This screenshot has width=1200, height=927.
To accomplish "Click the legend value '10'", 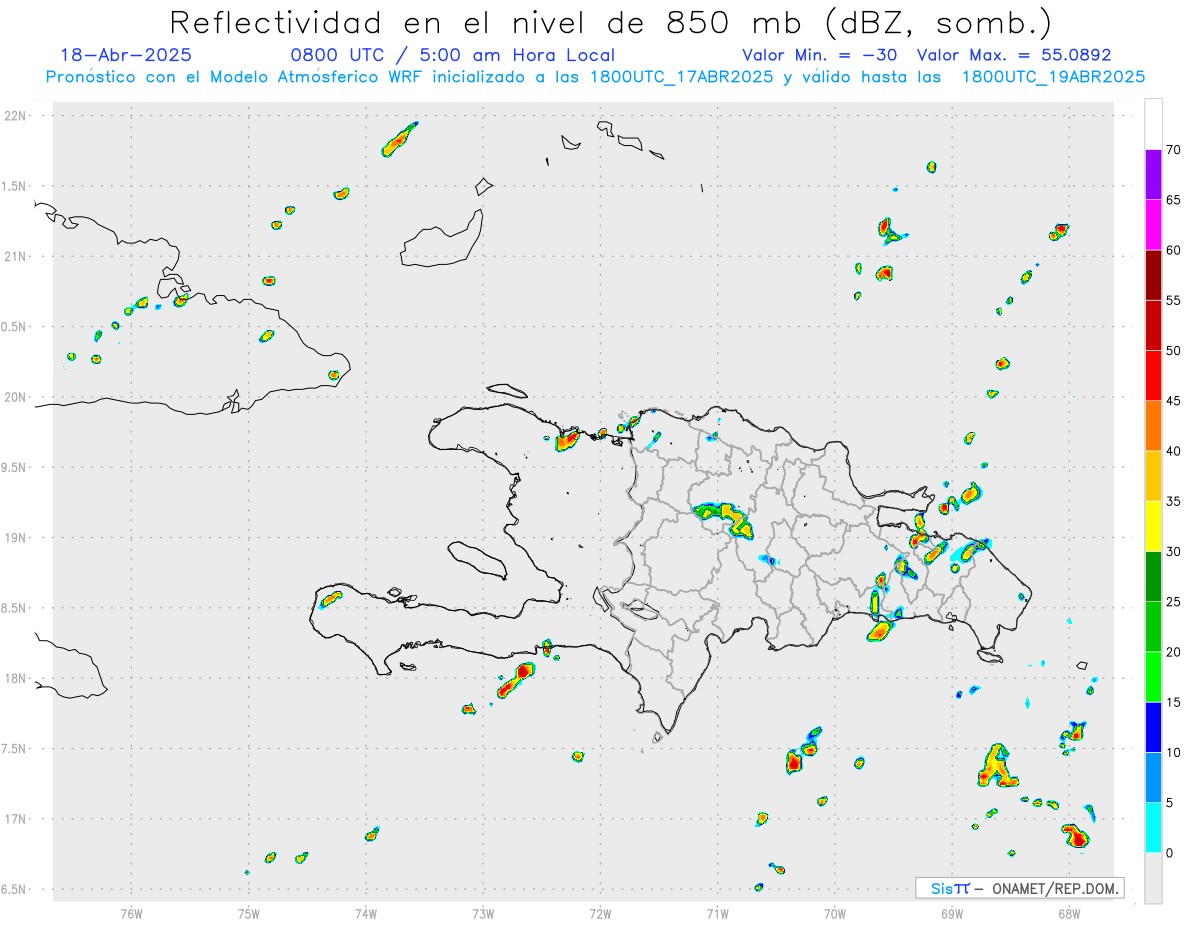I will (1174, 753).
